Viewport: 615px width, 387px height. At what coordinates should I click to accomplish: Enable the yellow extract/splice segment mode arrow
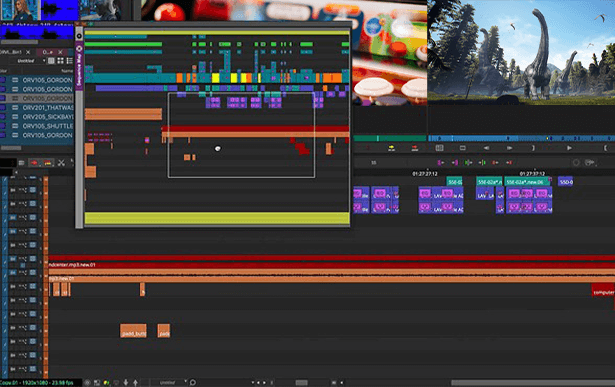coord(47,163)
